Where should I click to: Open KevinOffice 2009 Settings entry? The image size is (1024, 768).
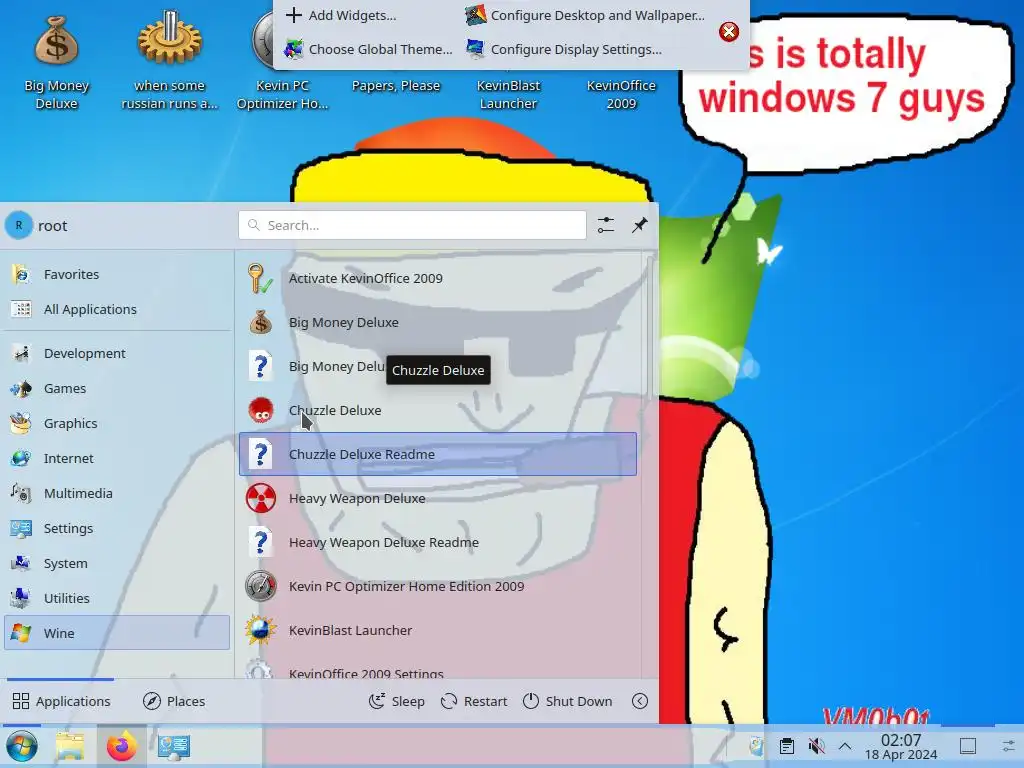438,667
